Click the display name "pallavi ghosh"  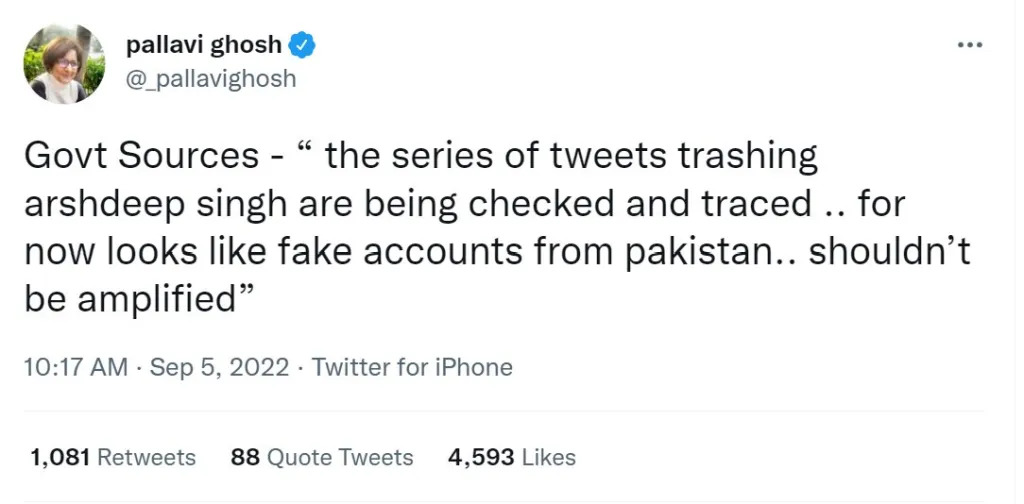point(204,45)
